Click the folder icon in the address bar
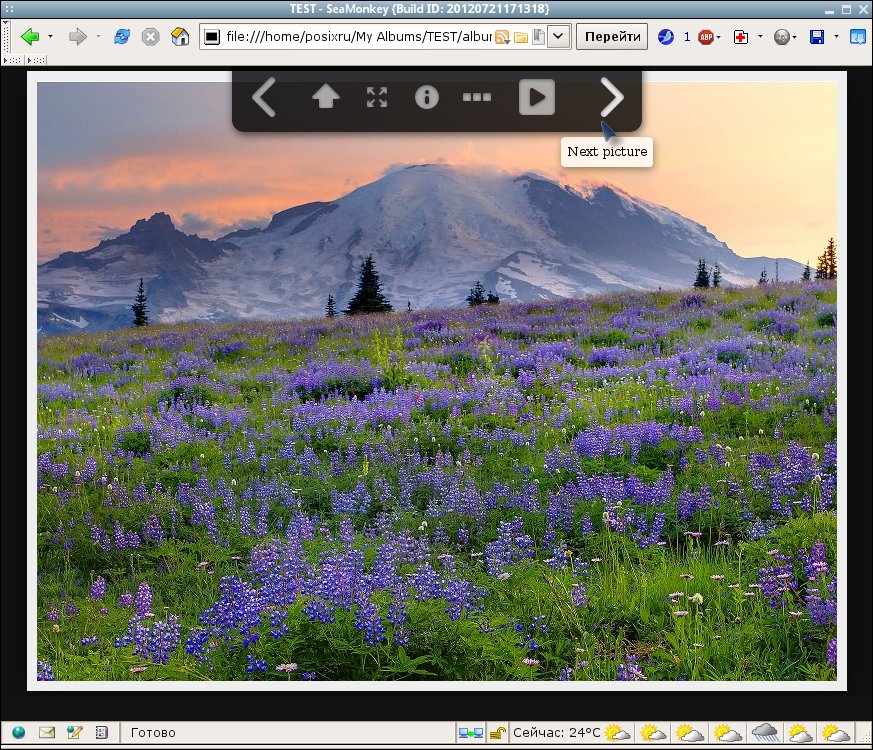This screenshot has height=750, width=873. [x=521, y=37]
